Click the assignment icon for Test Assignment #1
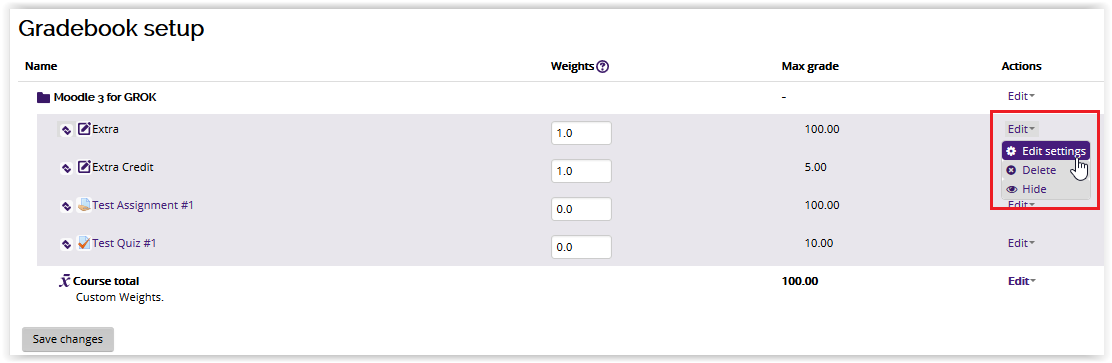The height and width of the screenshot is (363, 1112). (x=84, y=206)
